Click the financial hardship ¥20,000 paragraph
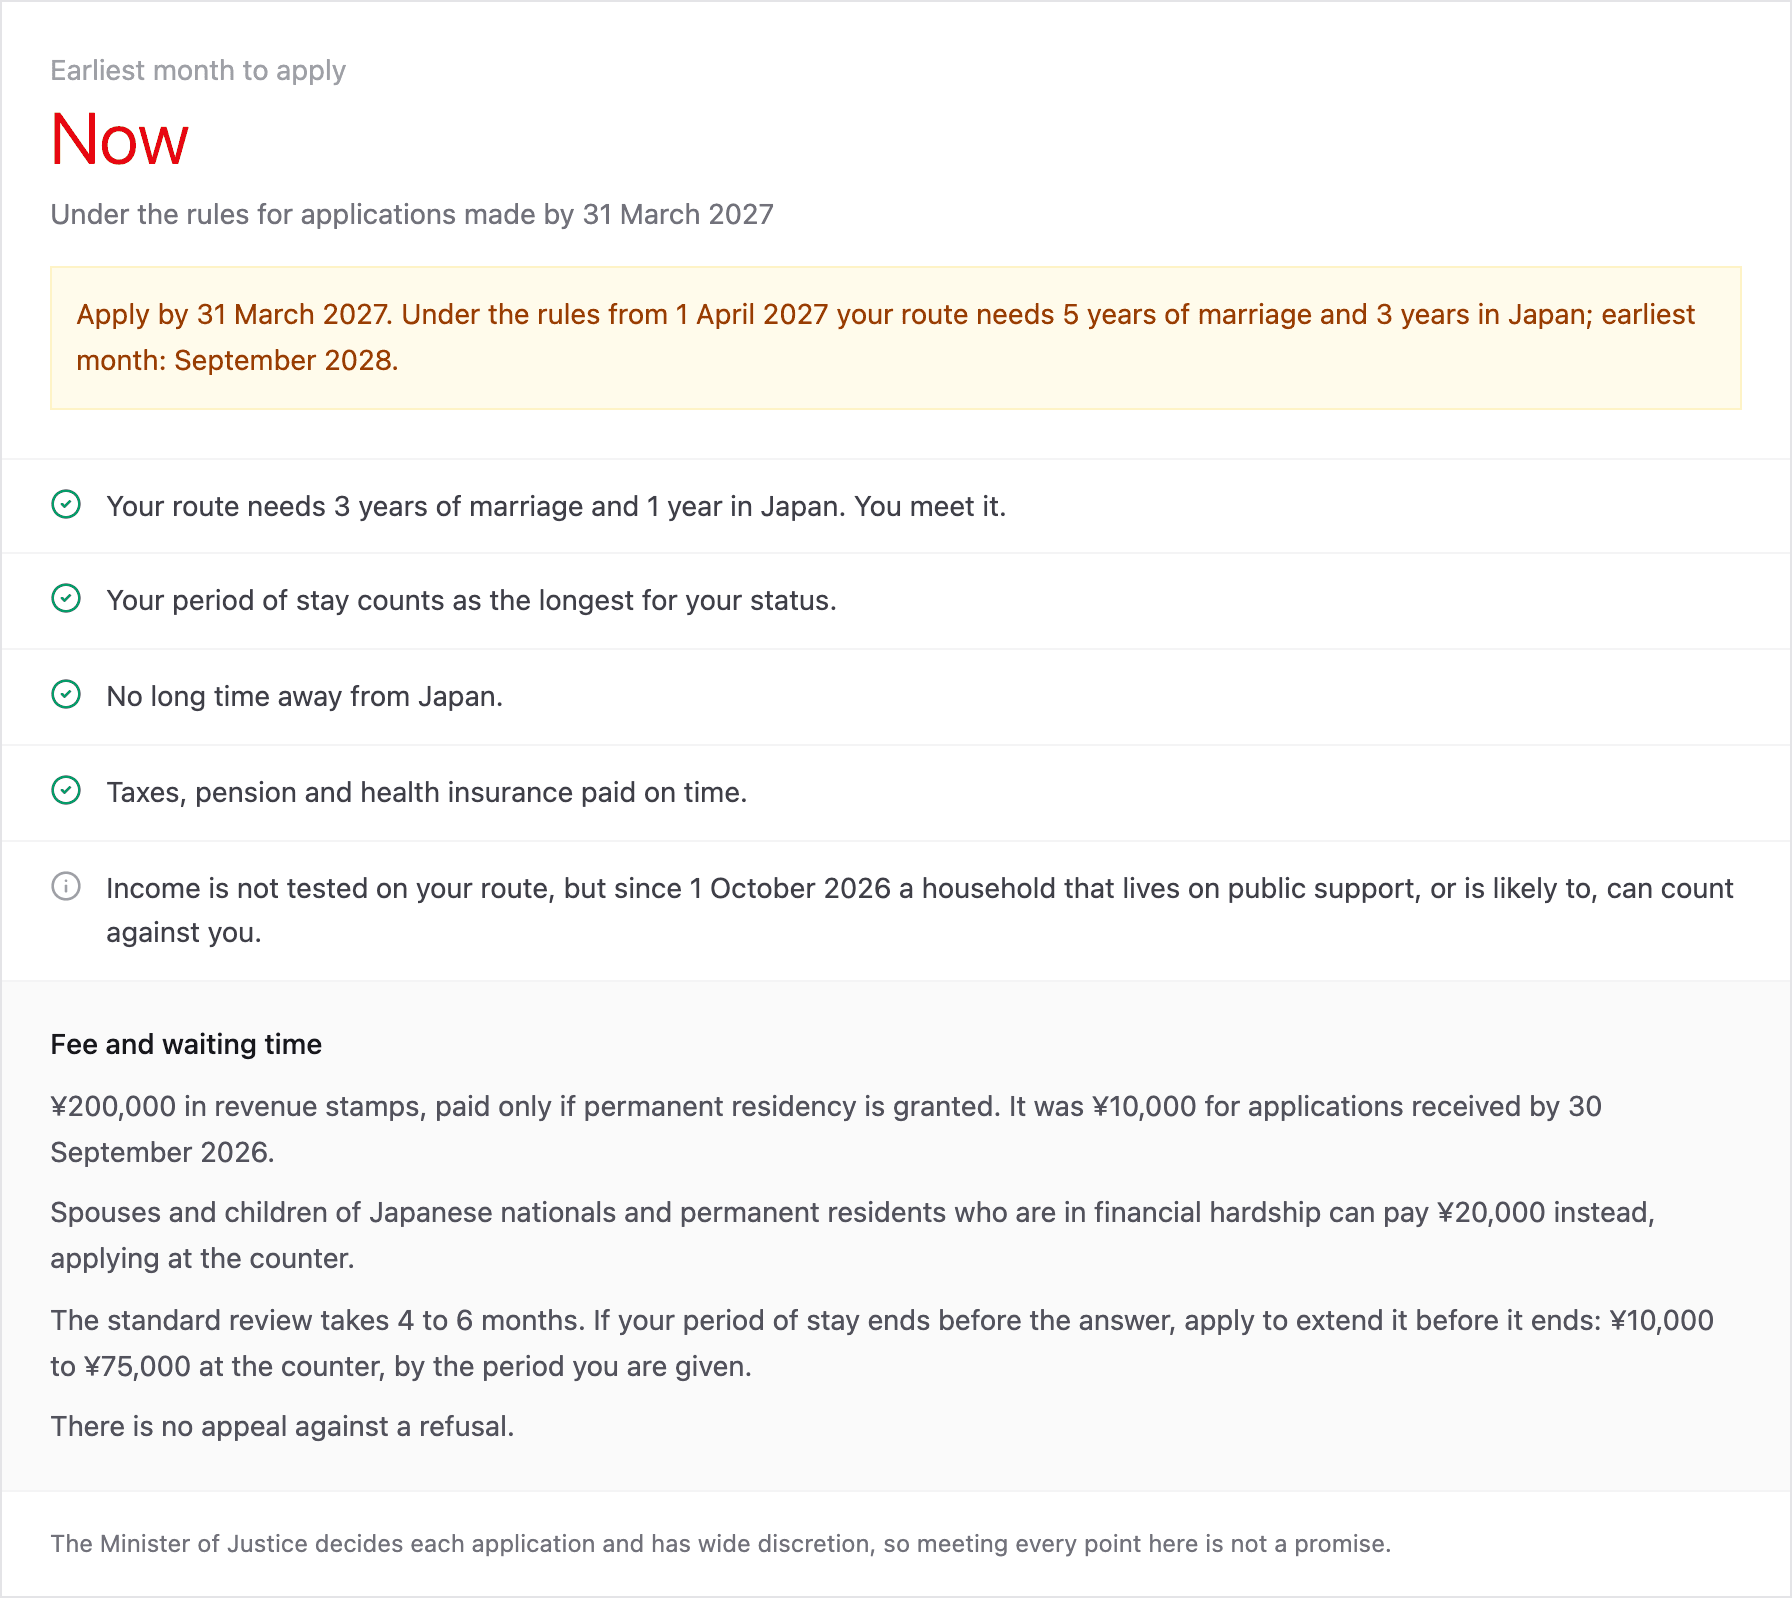Image resolution: width=1792 pixels, height=1598 pixels. tap(852, 1235)
